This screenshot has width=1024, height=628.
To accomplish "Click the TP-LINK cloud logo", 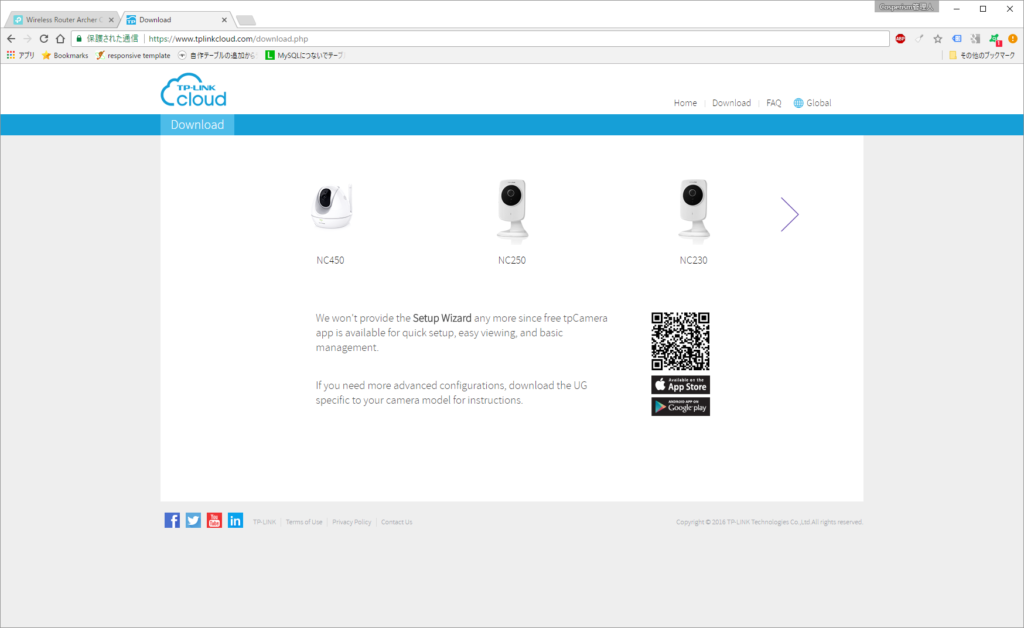I will point(193,90).
